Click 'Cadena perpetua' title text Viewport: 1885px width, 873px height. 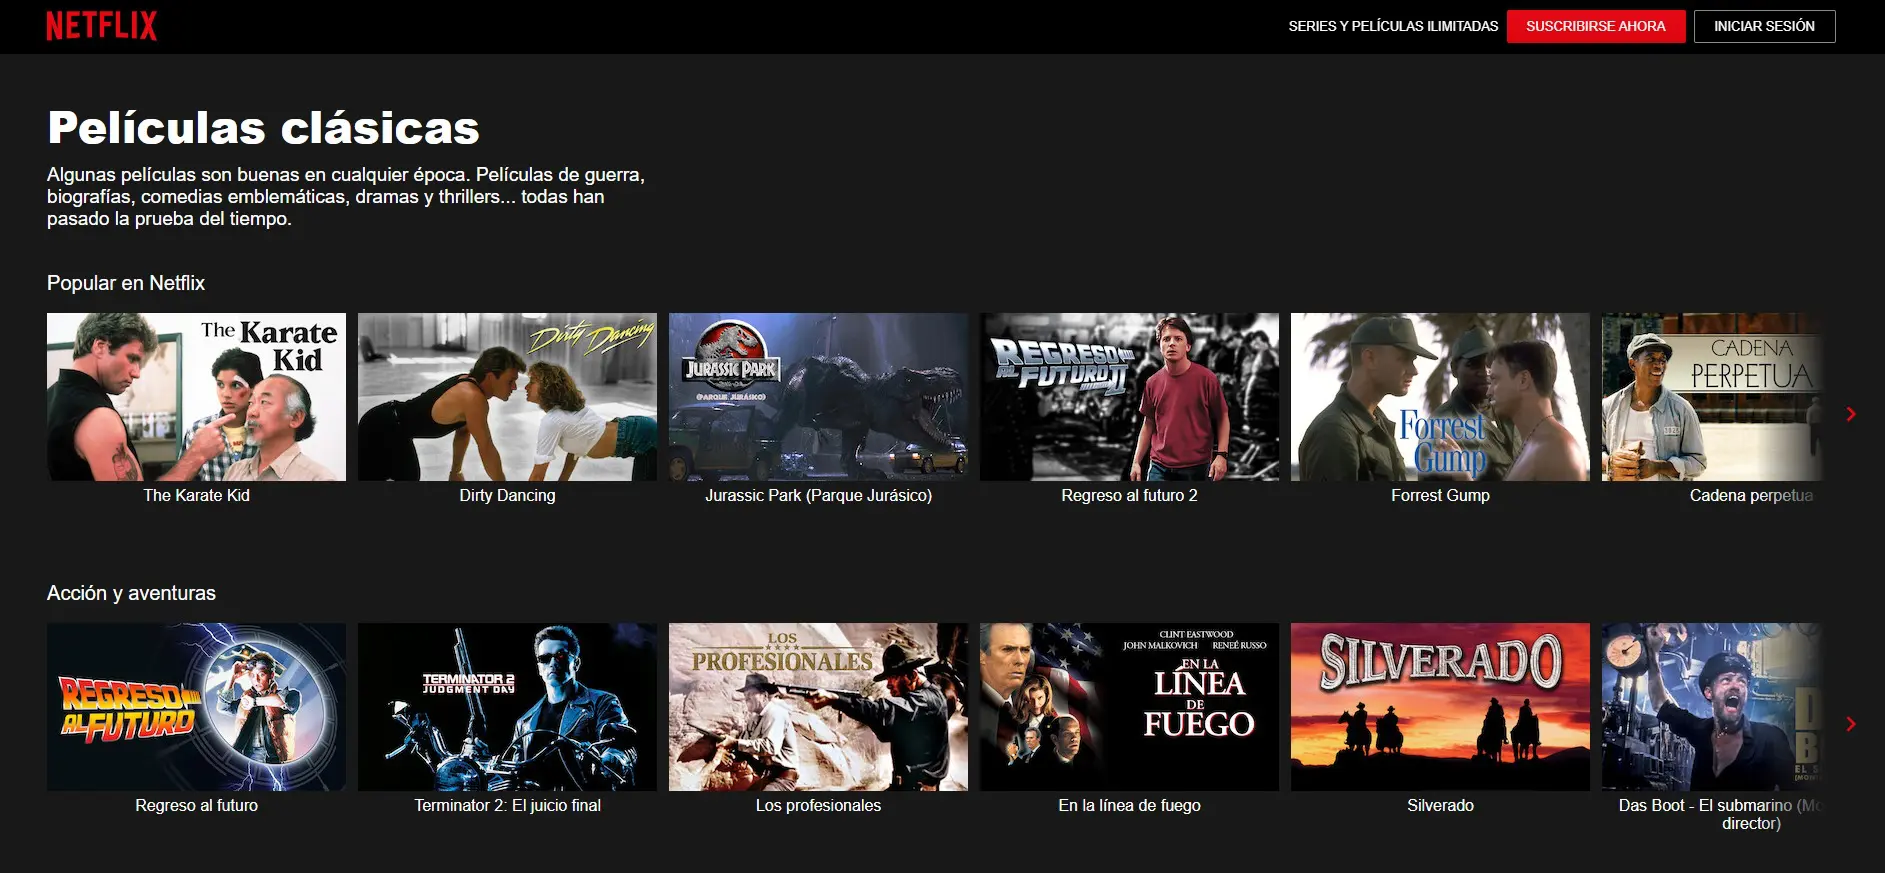click(1751, 495)
